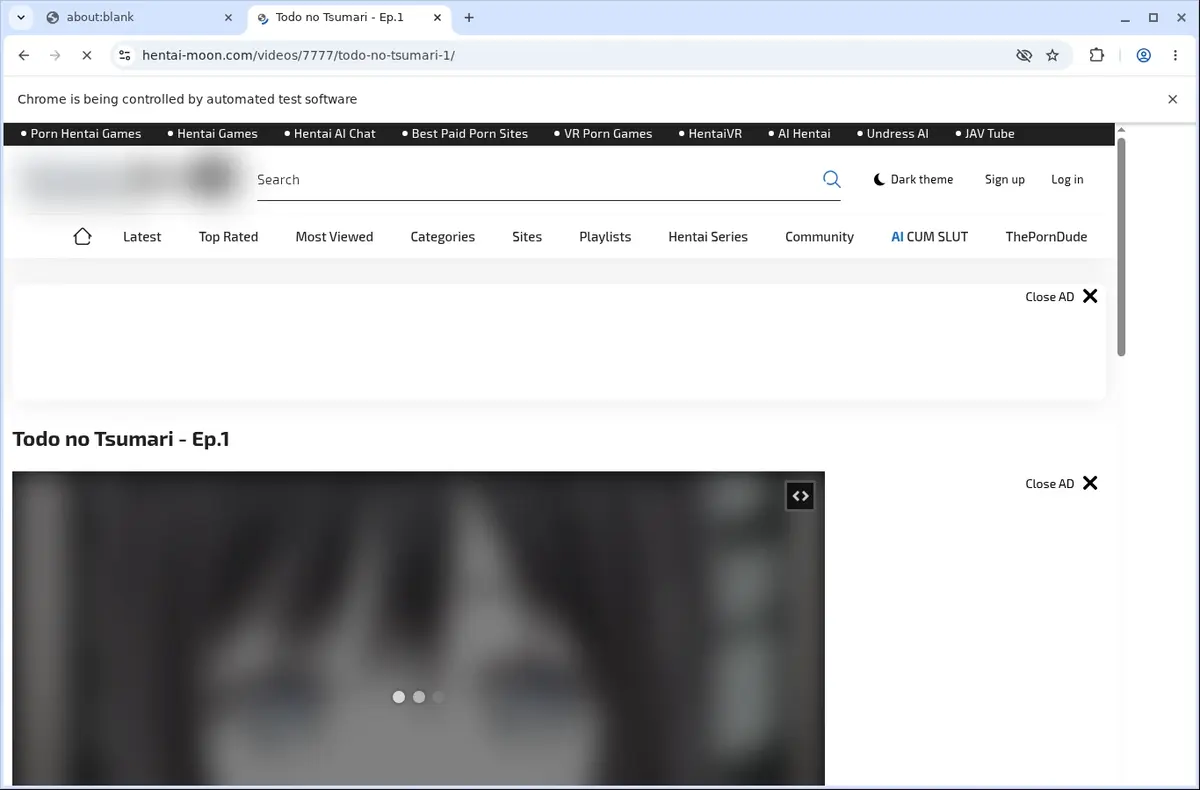The image size is (1200, 790).
Task: Open Chrome three-dot menu
Action: pyautogui.click(x=1175, y=56)
